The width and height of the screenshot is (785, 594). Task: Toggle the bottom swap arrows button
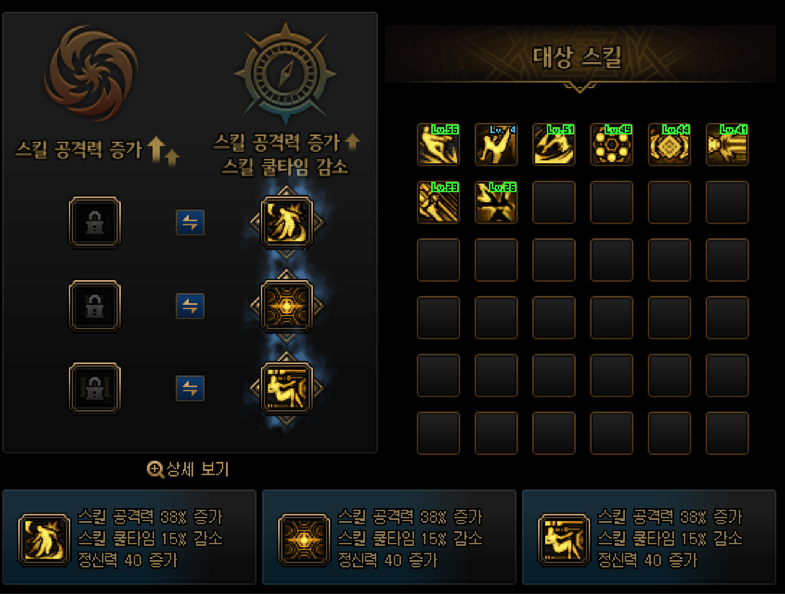190,388
